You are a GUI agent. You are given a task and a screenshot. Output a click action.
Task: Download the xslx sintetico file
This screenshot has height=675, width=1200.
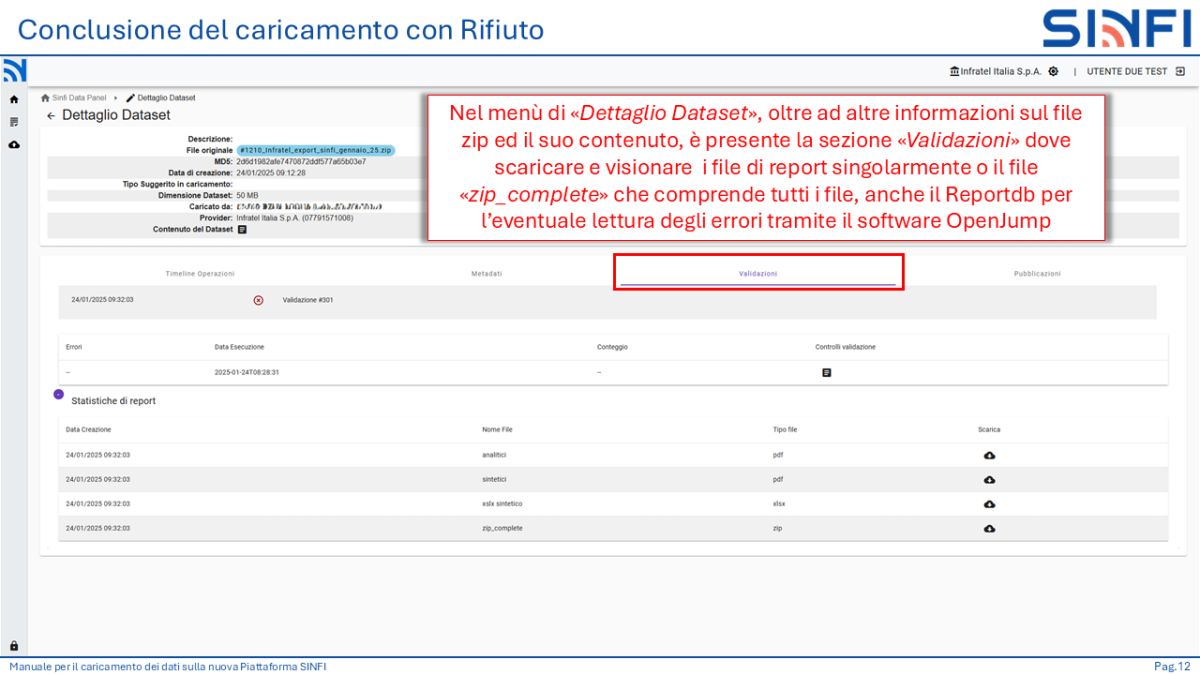click(x=989, y=504)
